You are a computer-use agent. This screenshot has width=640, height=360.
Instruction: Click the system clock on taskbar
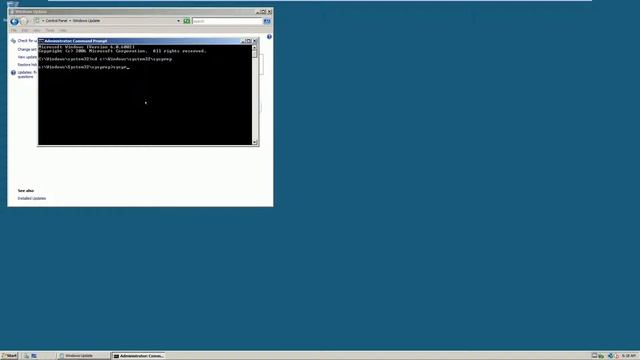[x=629, y=356]
